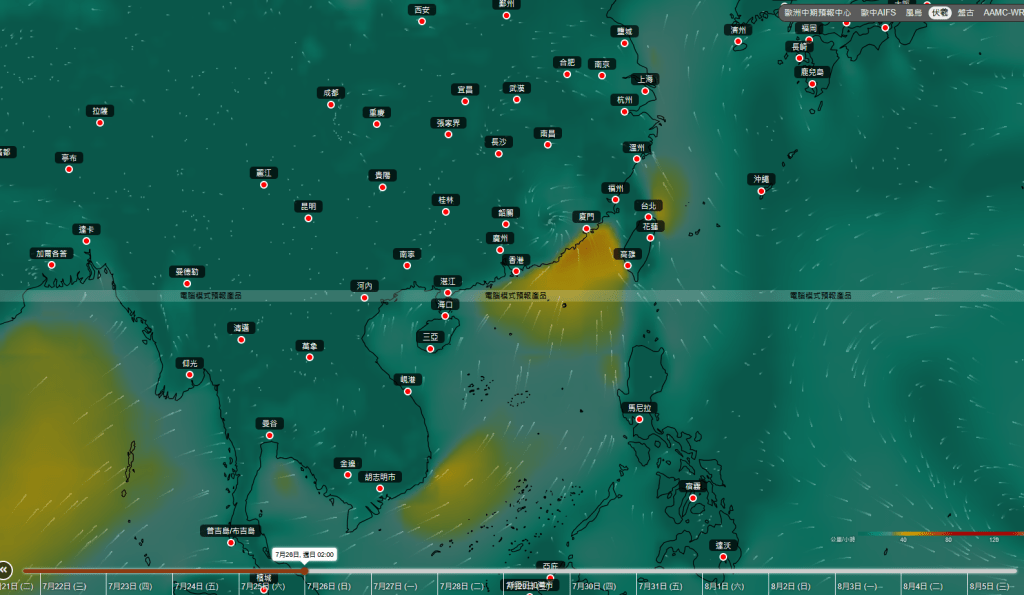This screenshot has height=595, width=1024.
Task: Jump to 8月5日 (三) on the timeline
Action: click(989, 586)
